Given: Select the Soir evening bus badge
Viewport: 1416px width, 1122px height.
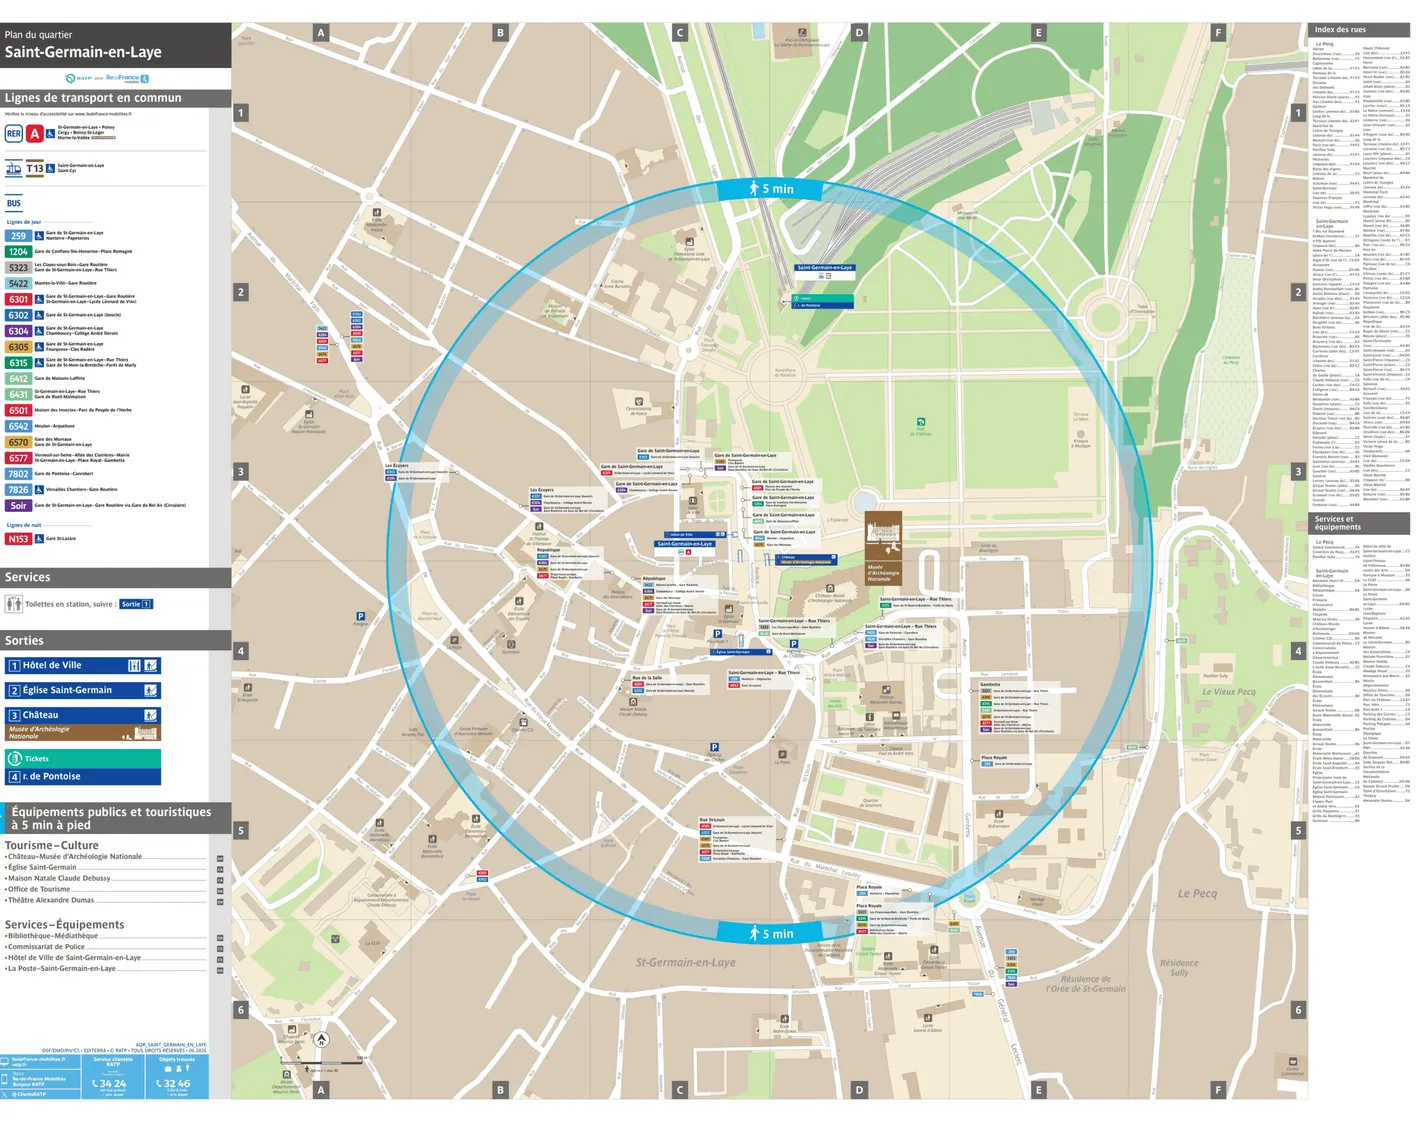Looking at the screenshot, I should click(x=19, y=506).
